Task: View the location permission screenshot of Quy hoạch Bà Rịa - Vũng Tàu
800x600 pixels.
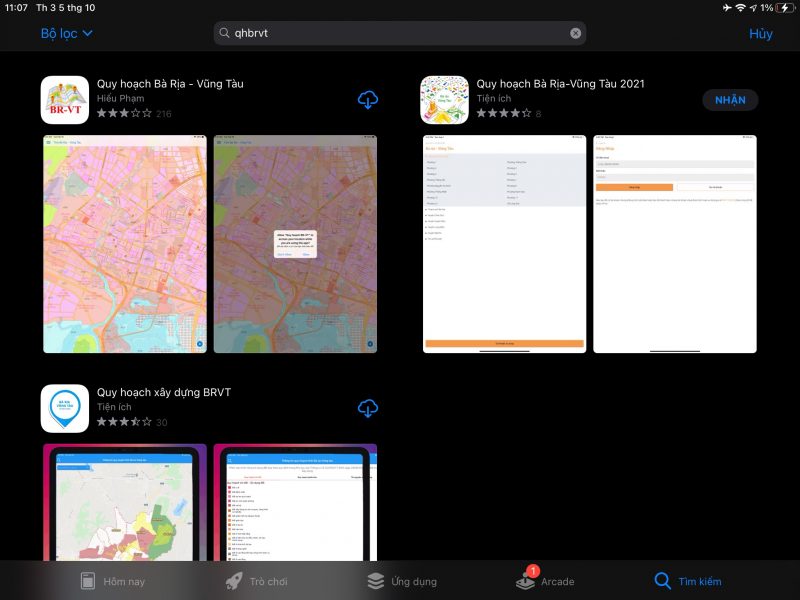Action: [295, 244]
